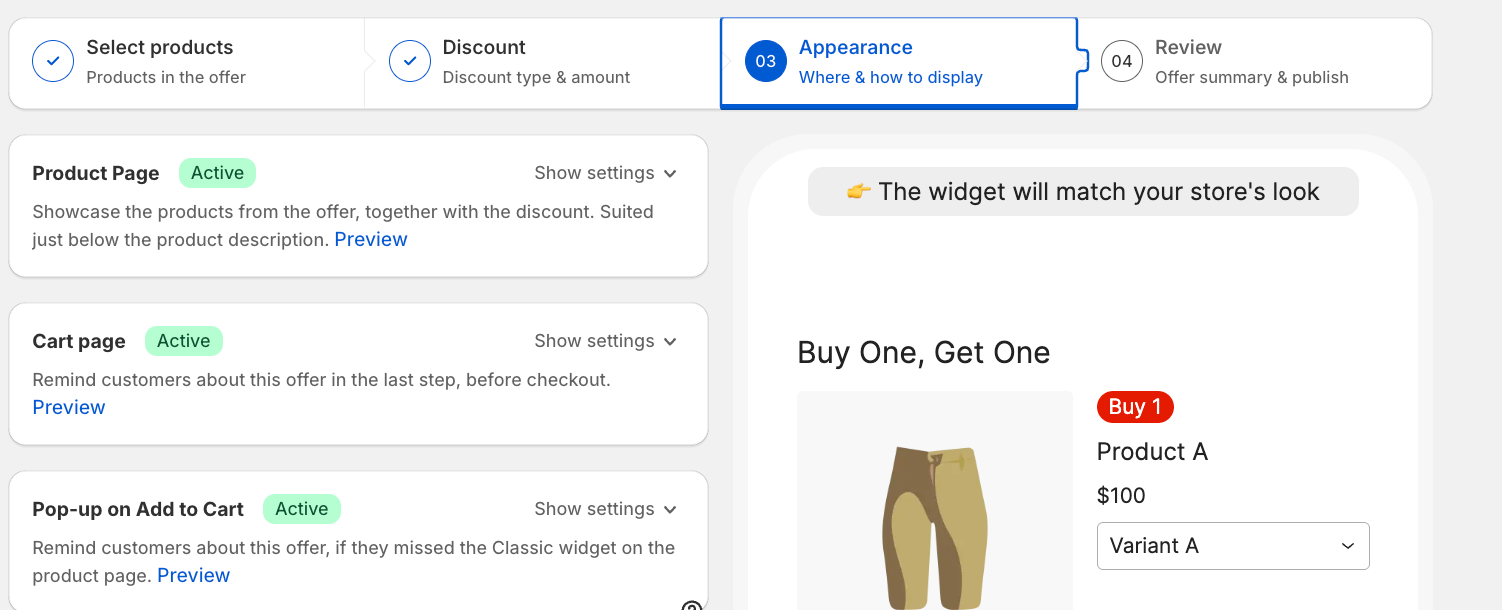The width and height of the screenshot is (1502, 610).
Task: Open Preview link for Cart page
Action: point(69,407)
